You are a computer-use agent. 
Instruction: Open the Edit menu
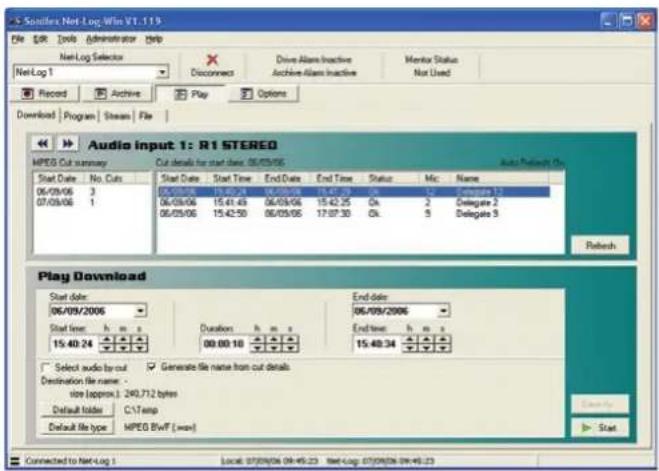(40, 39)
